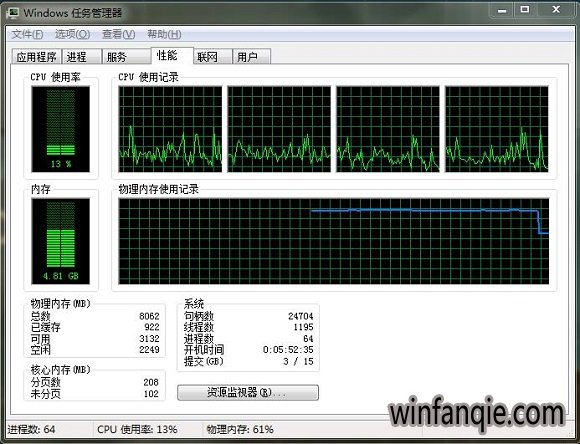Click status bar 进程数: 64
The image size is (580, 444).
(31, 430)
